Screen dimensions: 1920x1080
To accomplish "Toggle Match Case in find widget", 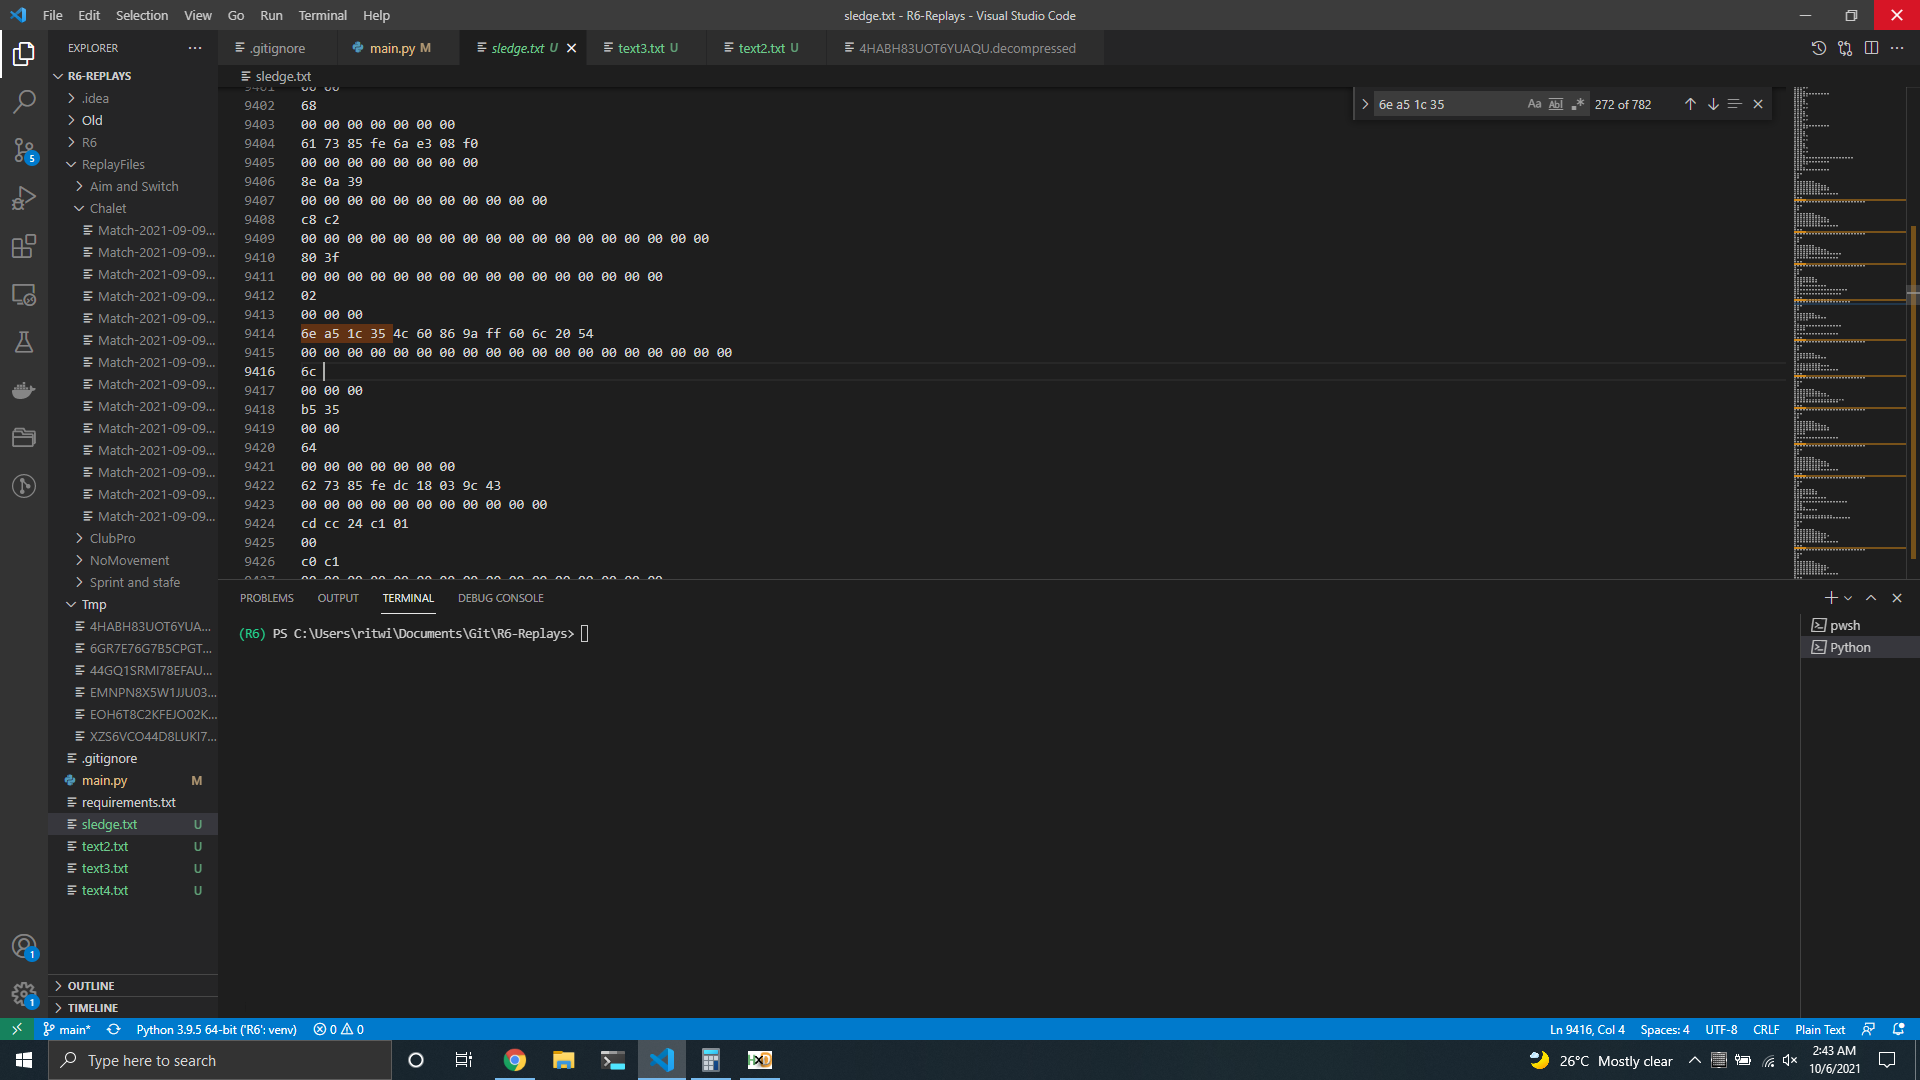I will [x=1534, y=104].
